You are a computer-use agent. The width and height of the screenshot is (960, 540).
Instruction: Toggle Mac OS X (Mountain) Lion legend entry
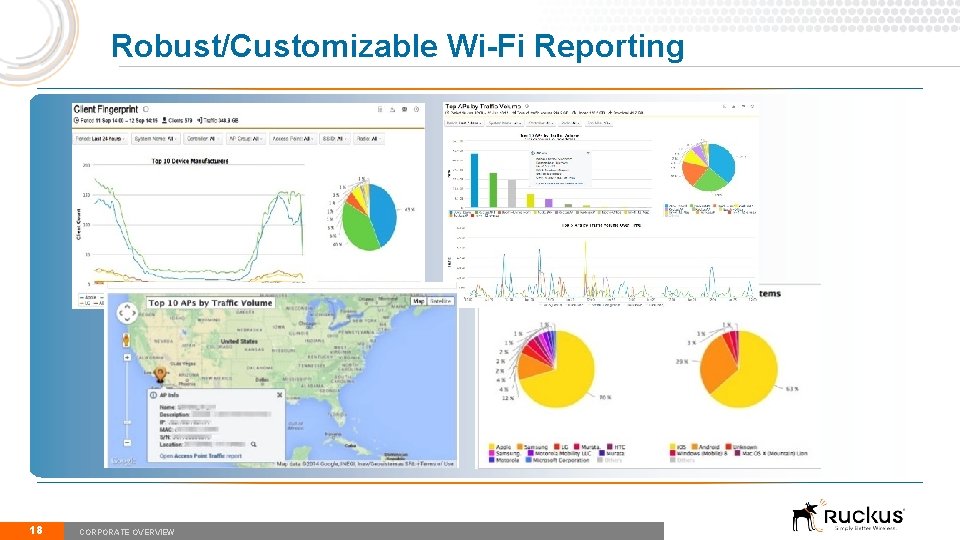pos(771,454)
